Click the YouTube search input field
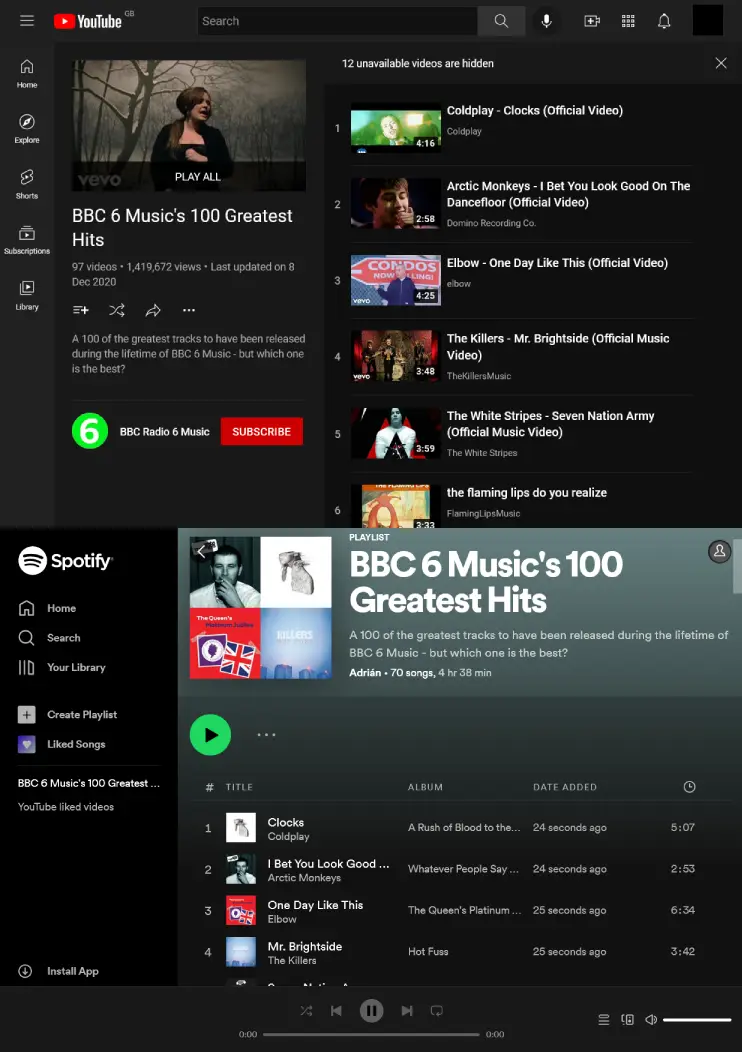Screen dimensions: 742x1052 tap(338, 21)
